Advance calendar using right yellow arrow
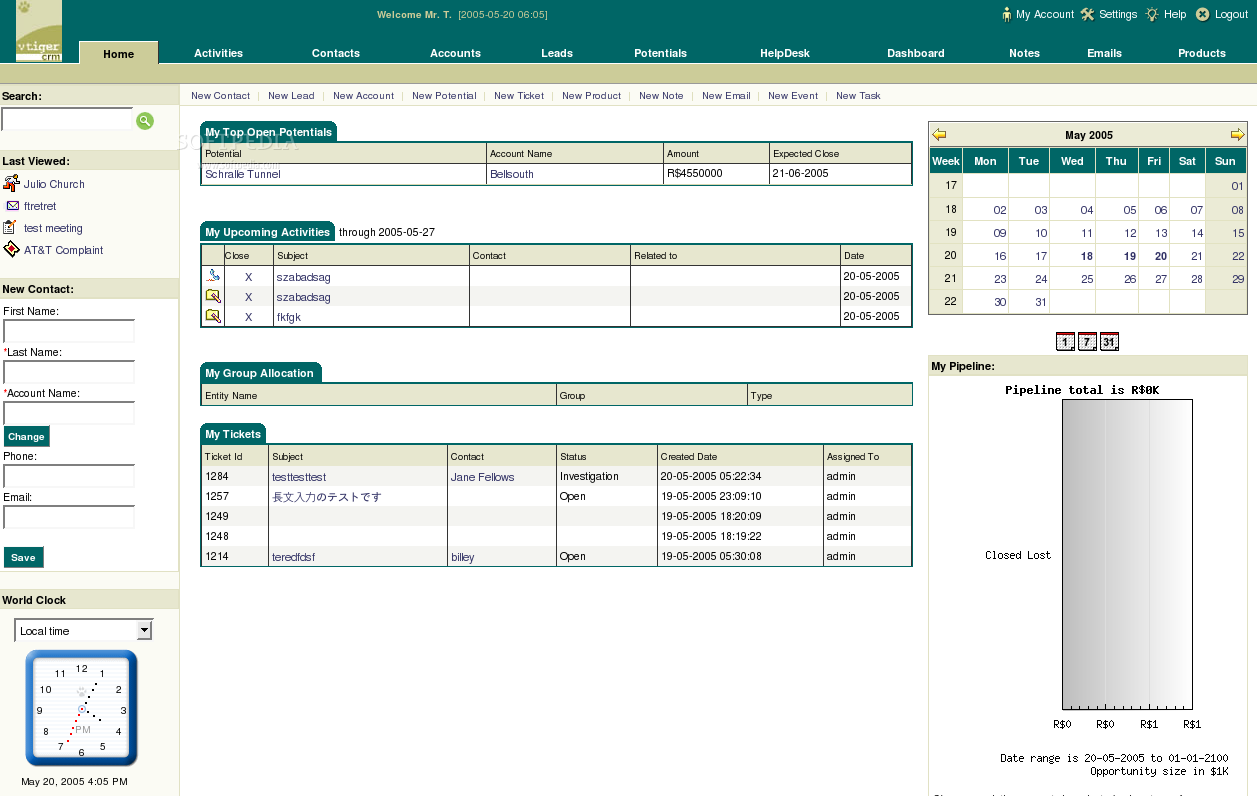The height and width of the screenshot is (796, 1257). pyautogui.click(x=1237, y=134)
